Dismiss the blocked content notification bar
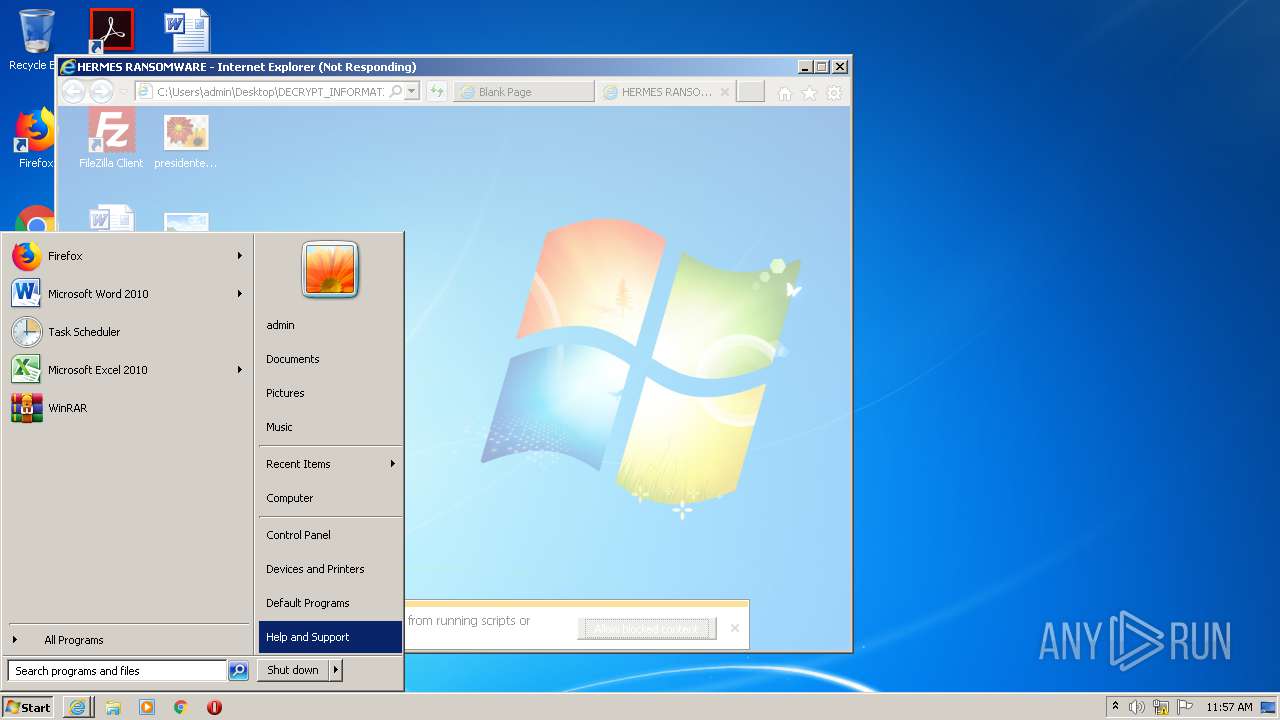 tap(735, 628)
